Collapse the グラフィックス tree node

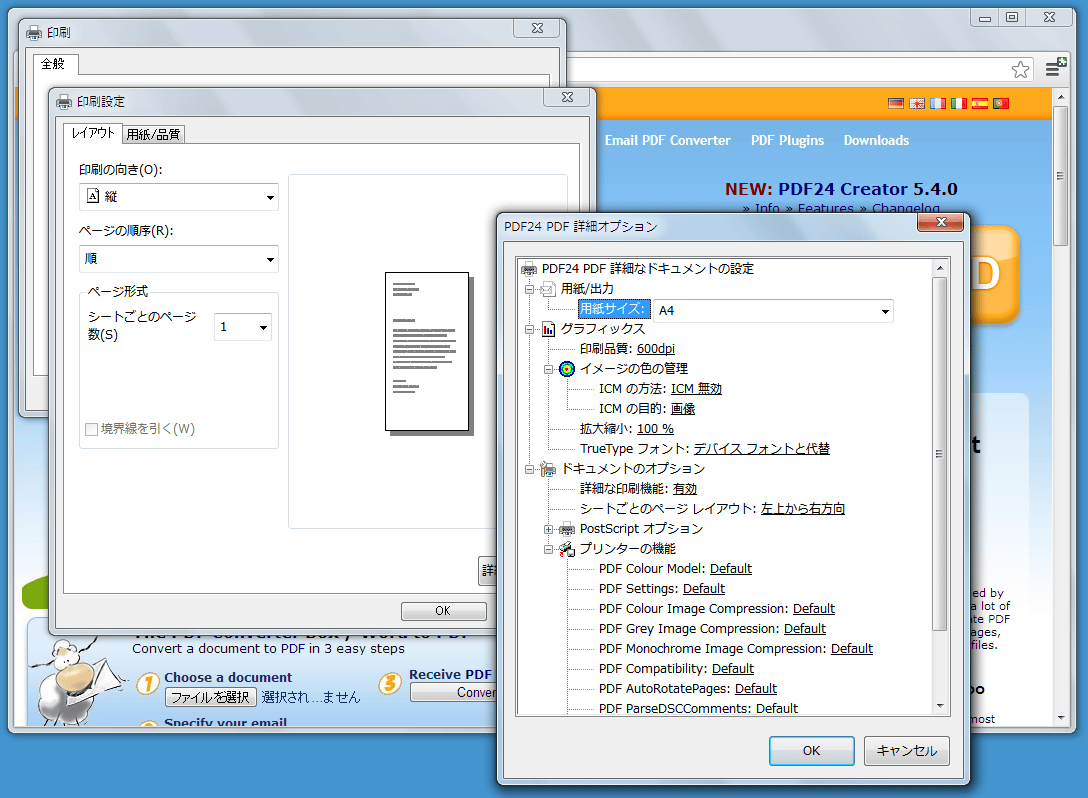coord(529,330)
